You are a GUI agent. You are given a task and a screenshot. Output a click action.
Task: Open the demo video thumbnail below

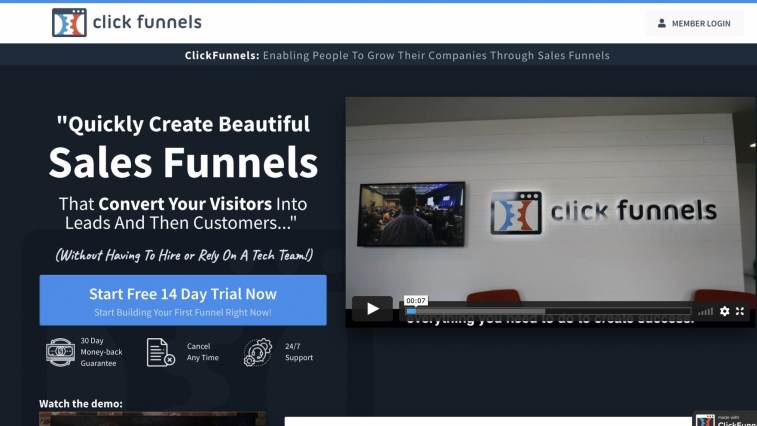coord(153,419)
